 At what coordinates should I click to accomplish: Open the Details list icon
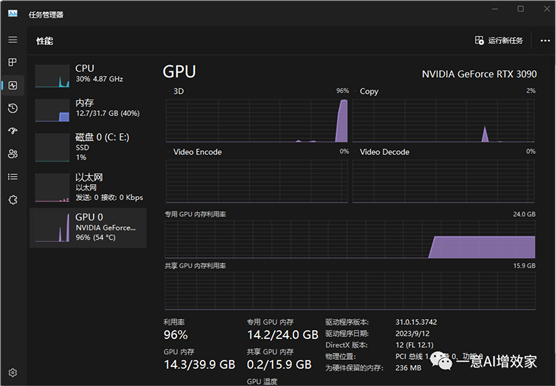pyautogui.click(x=13, y=177)
